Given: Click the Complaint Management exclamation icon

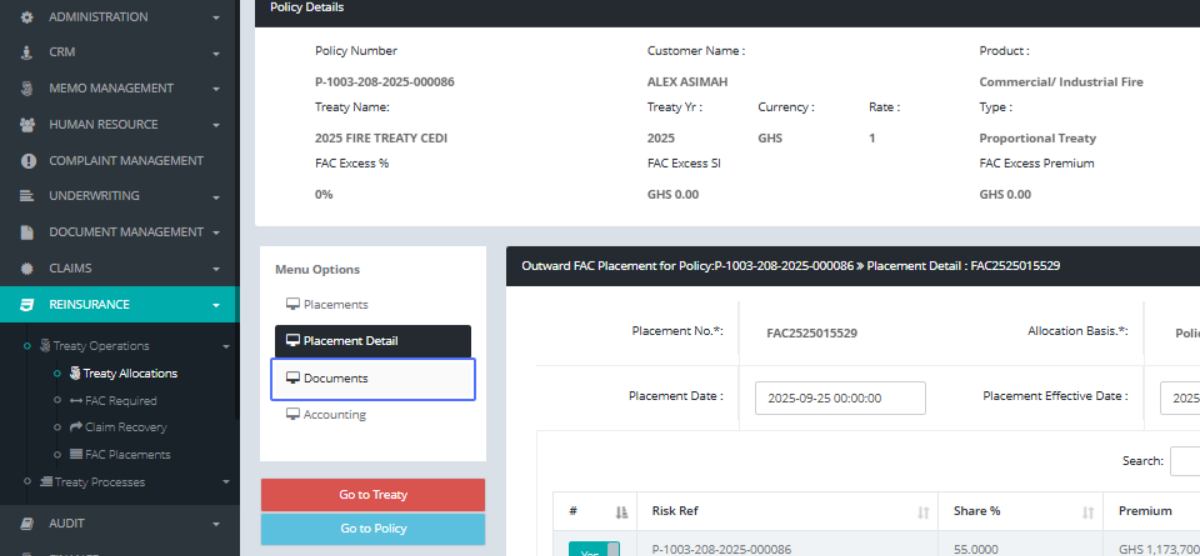Looking at the screenshot, I should pyautogui.click(x=27, y=161).
